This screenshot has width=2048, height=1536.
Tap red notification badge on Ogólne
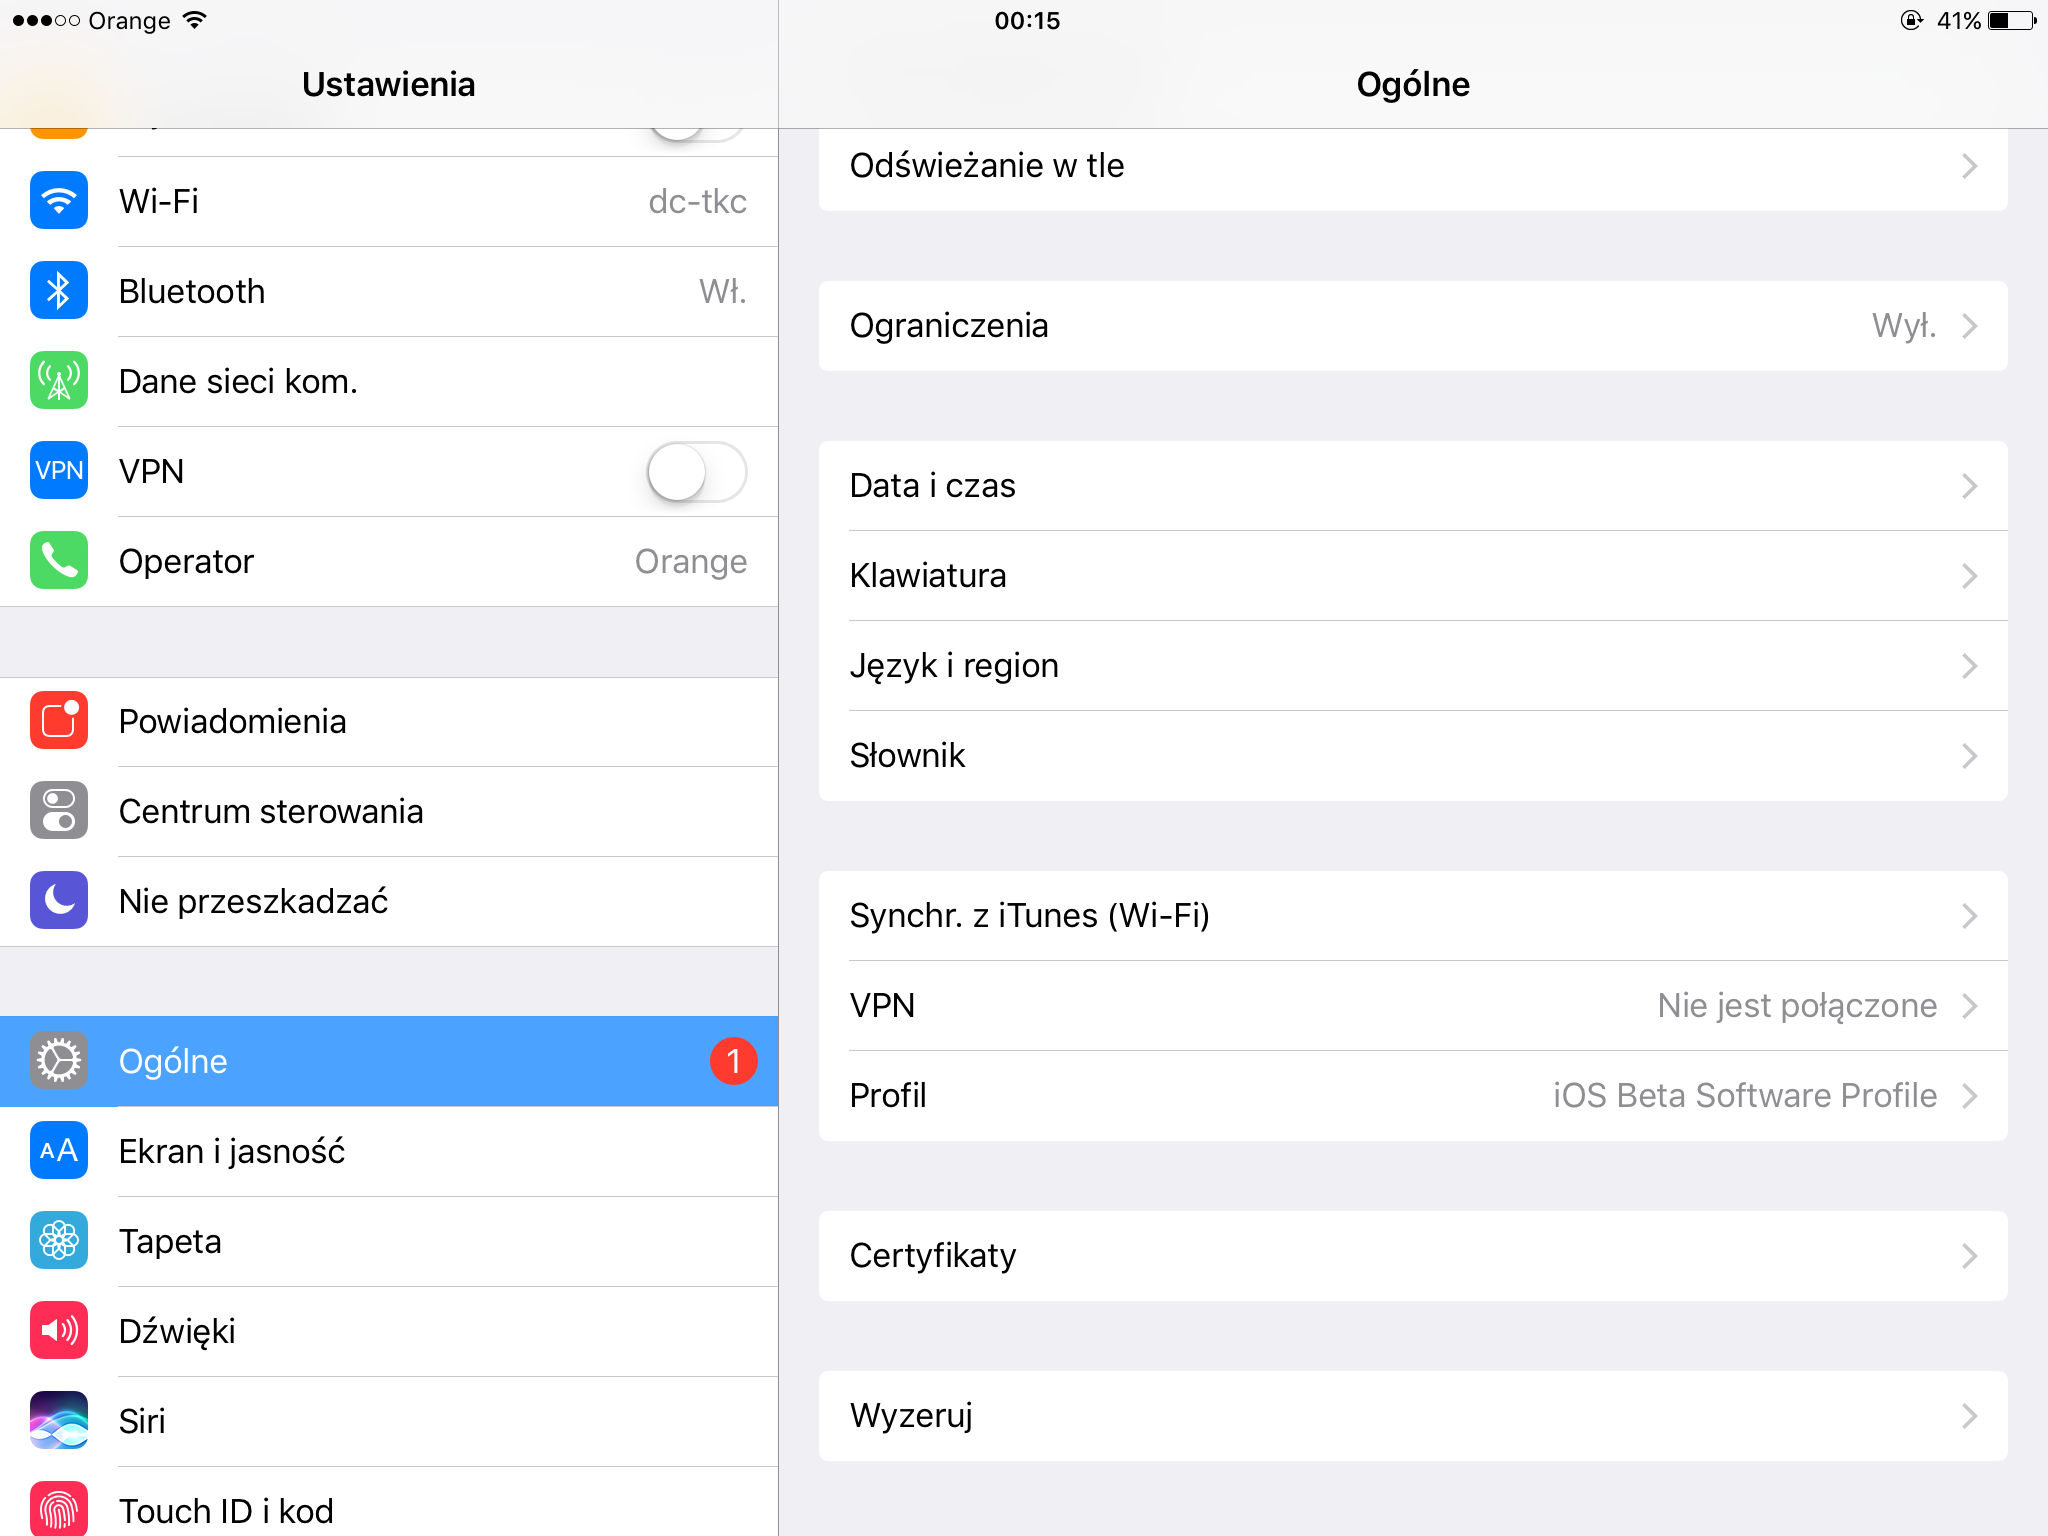coord(733,1061)
